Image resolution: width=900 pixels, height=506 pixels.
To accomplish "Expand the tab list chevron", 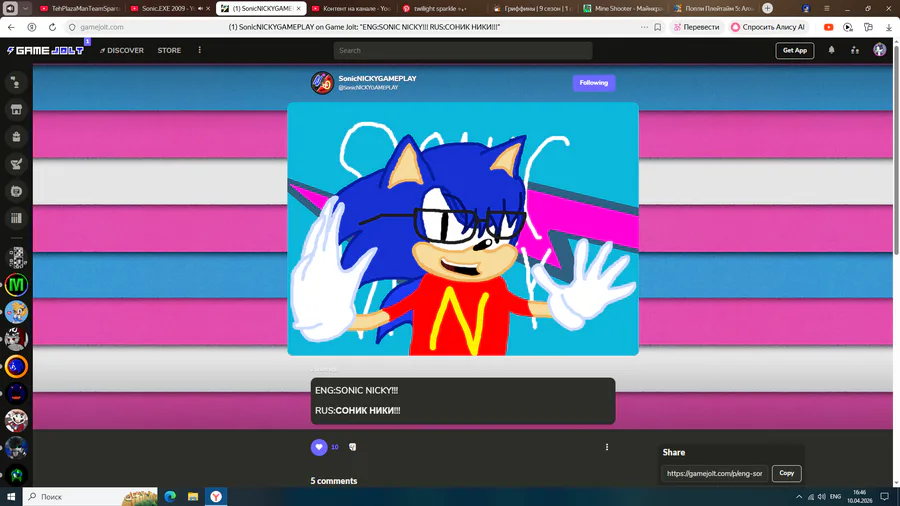I will [x=25, y=9].
